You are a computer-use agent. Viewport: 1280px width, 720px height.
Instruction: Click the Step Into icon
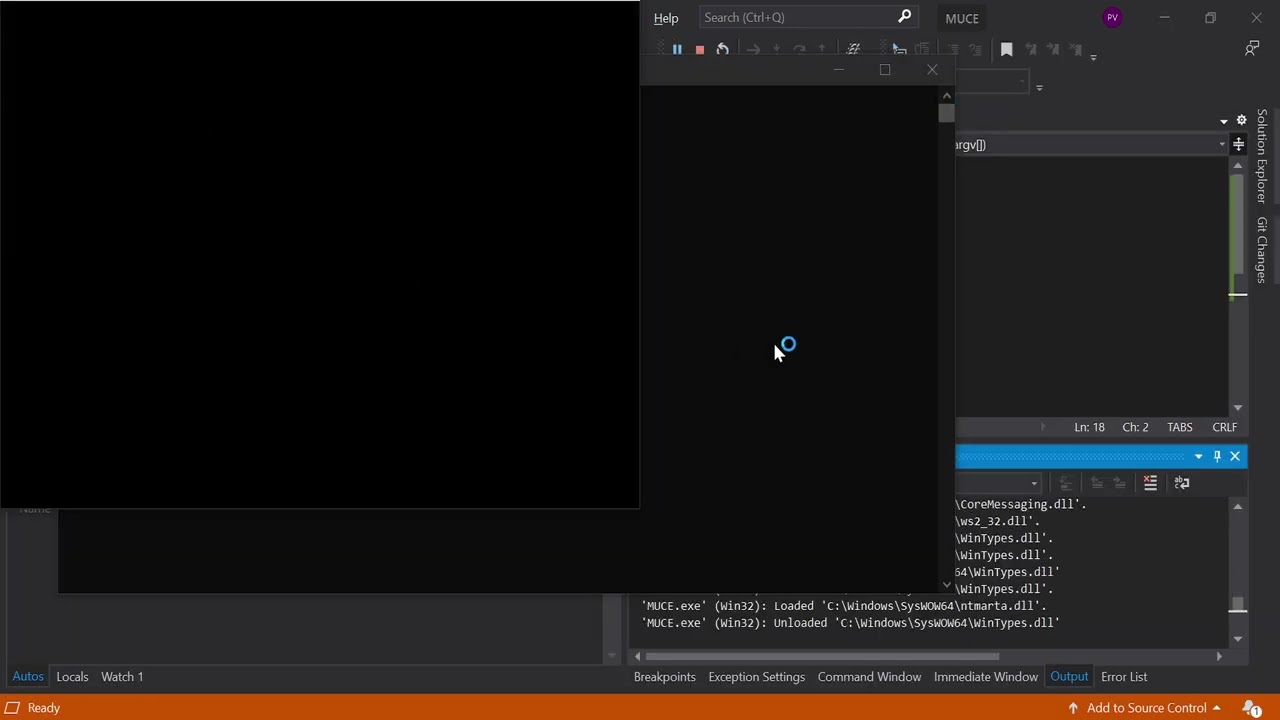point(776,49)
